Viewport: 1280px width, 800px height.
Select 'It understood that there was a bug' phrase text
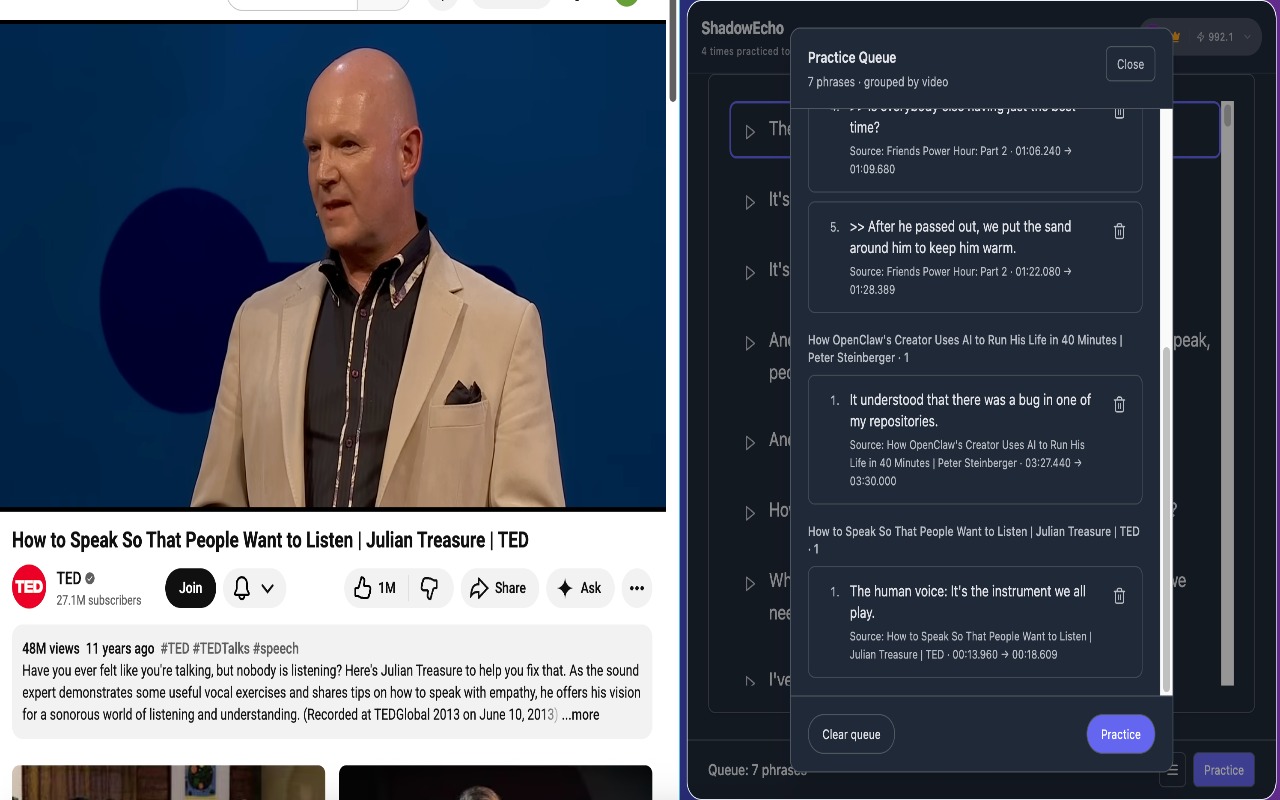point(970,410)
